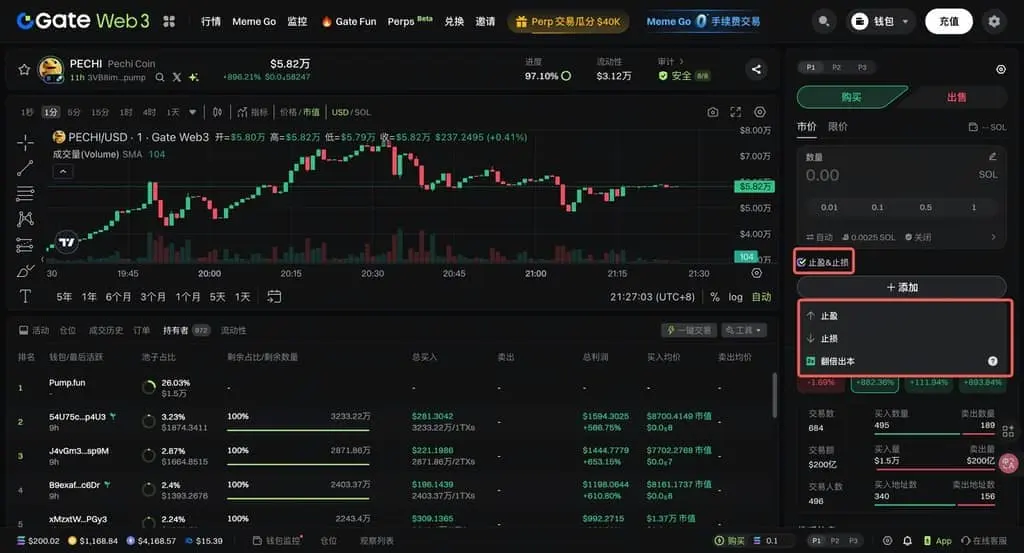This screenshot has width=1024, height=553.
Task: Open the settings gear in the top right
Action: click(x=994, y=22)
